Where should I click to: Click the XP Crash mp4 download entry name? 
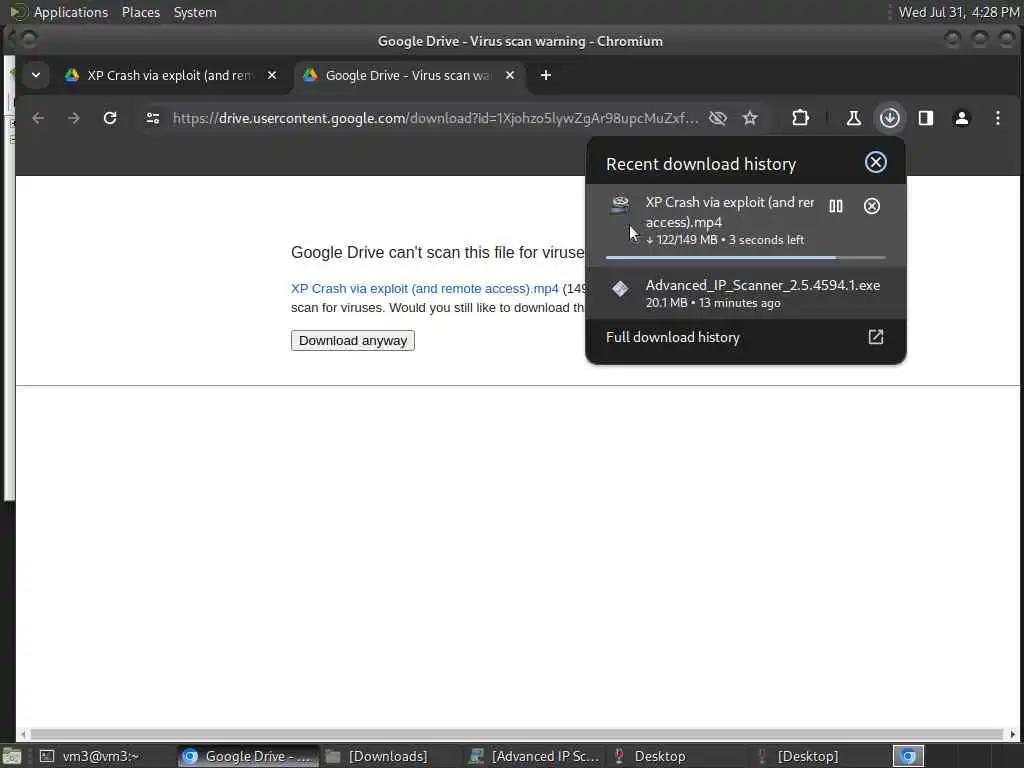(x=729, y=212)
